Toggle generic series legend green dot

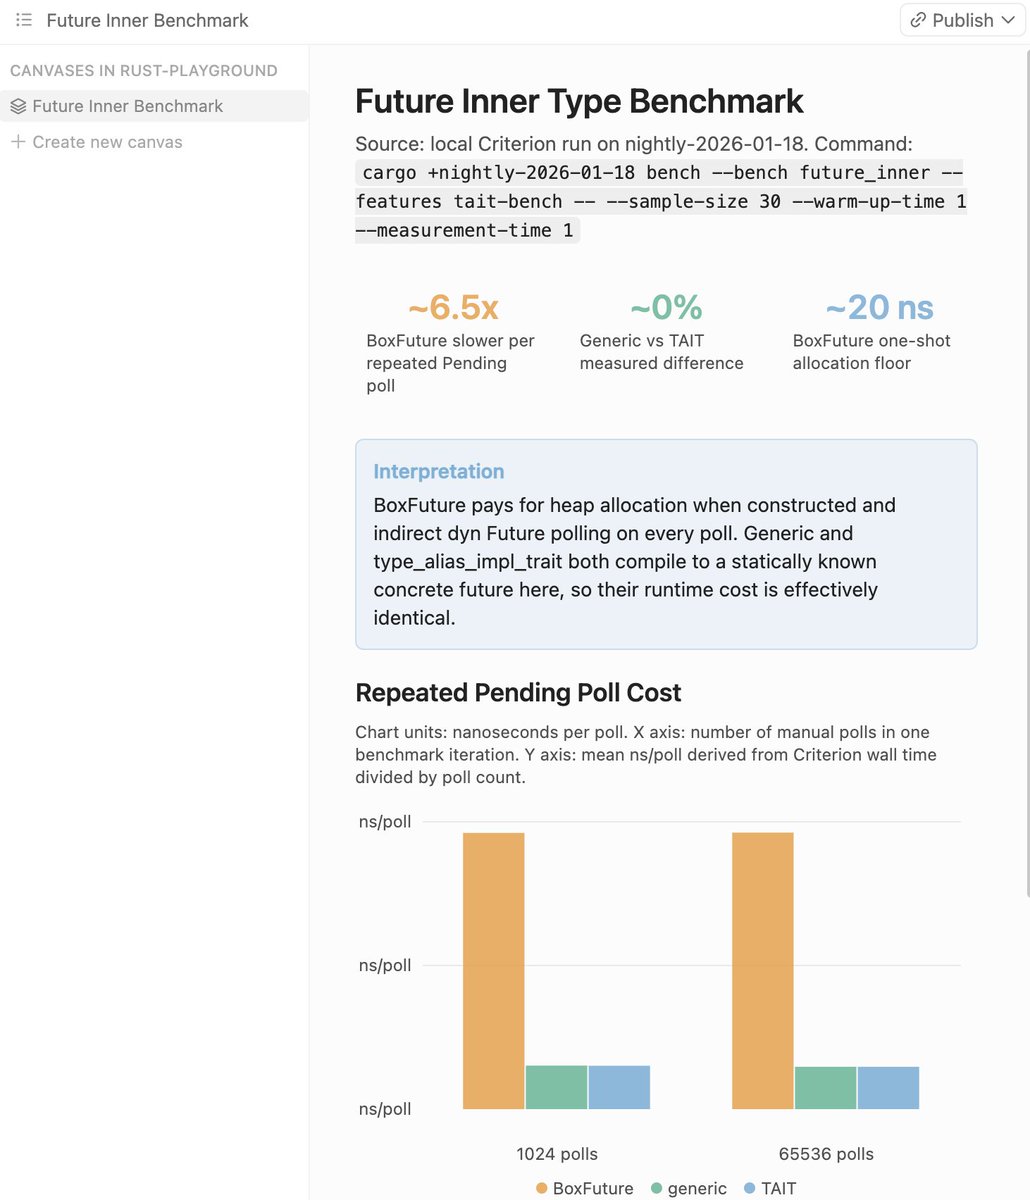[x=657, y=1188]
